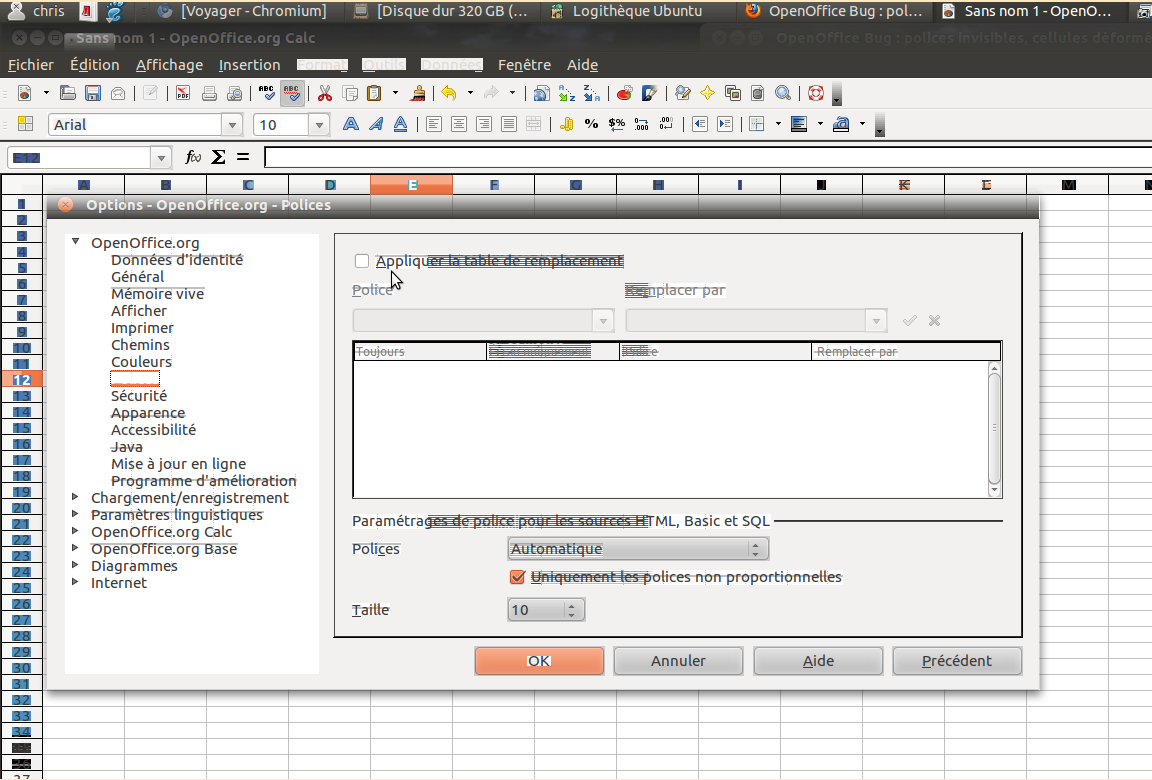Create a new document with the New icon

pyautogui.click(x=25, y=93)
